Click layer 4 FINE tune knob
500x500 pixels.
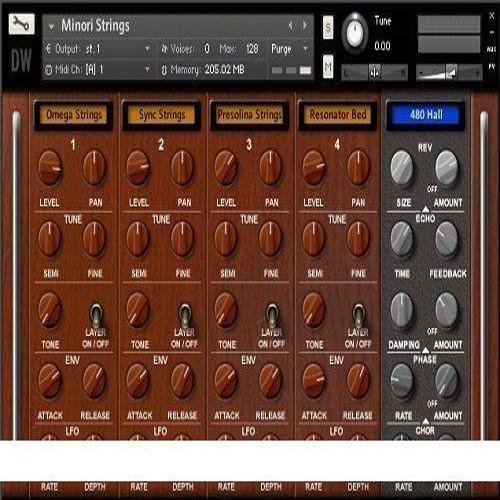(x=358, y=239)
